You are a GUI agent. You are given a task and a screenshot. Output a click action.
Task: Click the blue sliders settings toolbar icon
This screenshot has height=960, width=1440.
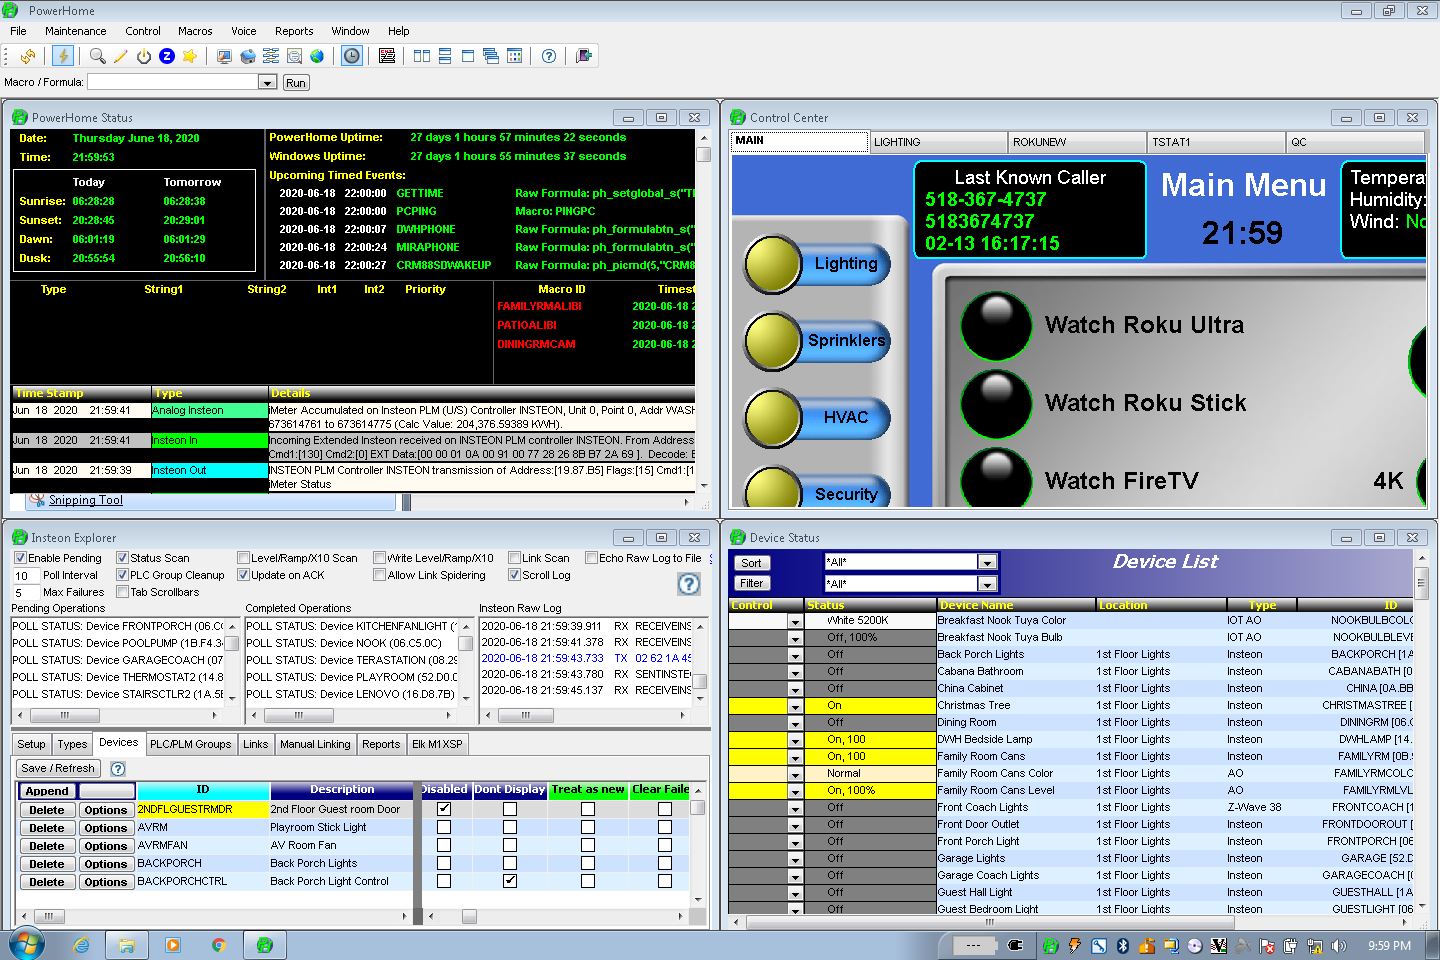271,56
